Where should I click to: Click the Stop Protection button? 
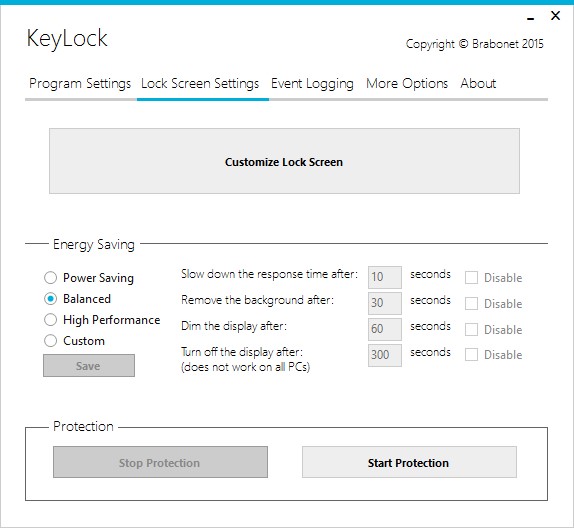click(x=160, y=462)
